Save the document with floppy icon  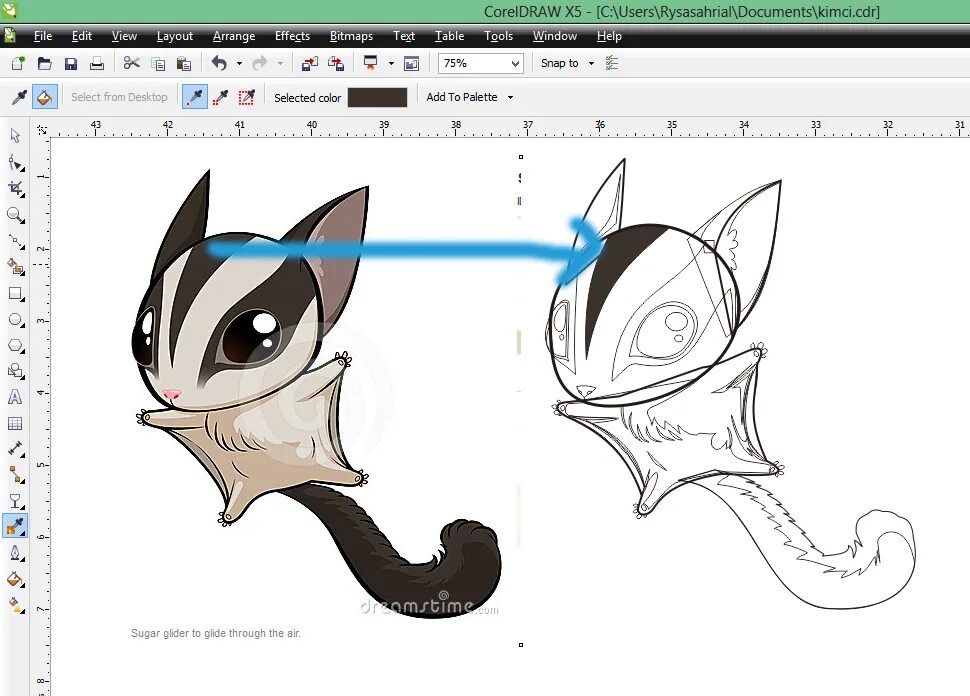point(71,63)
